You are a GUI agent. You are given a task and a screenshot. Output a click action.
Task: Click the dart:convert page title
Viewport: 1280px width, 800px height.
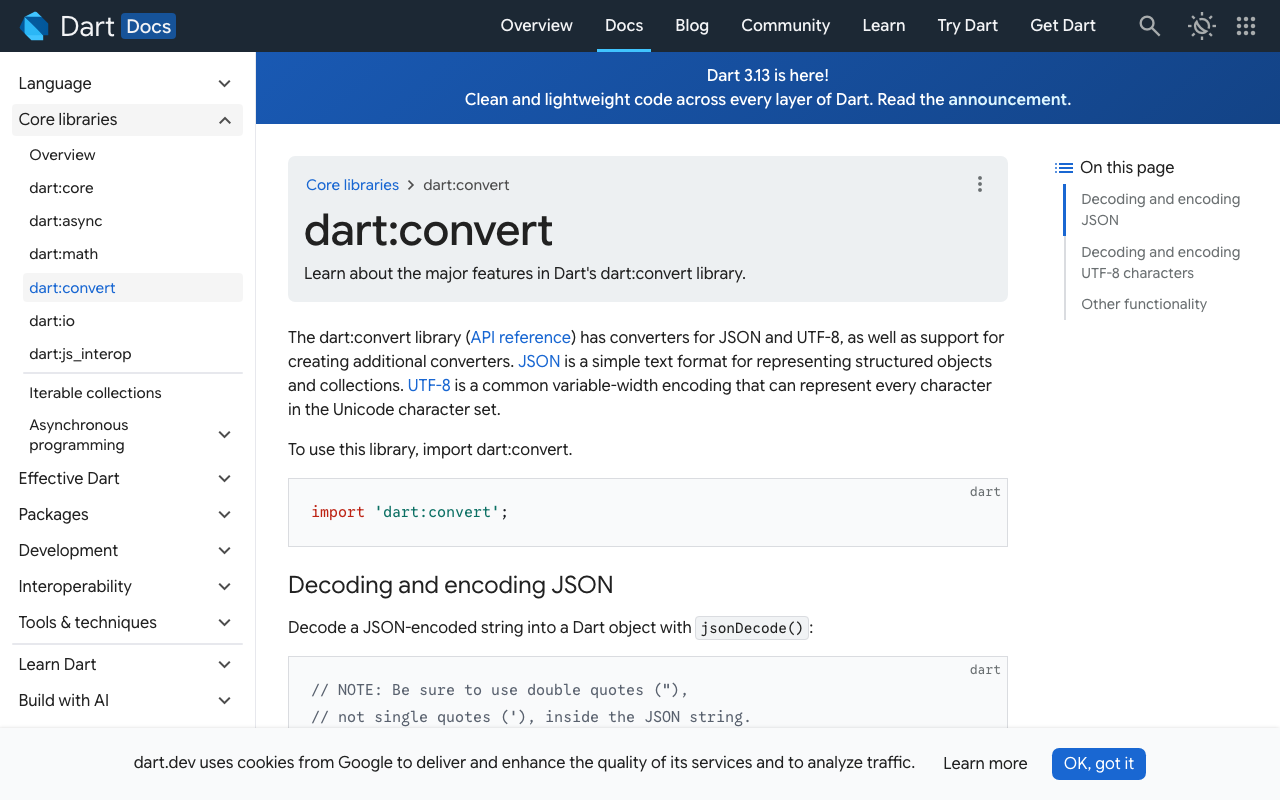[428, 230]
